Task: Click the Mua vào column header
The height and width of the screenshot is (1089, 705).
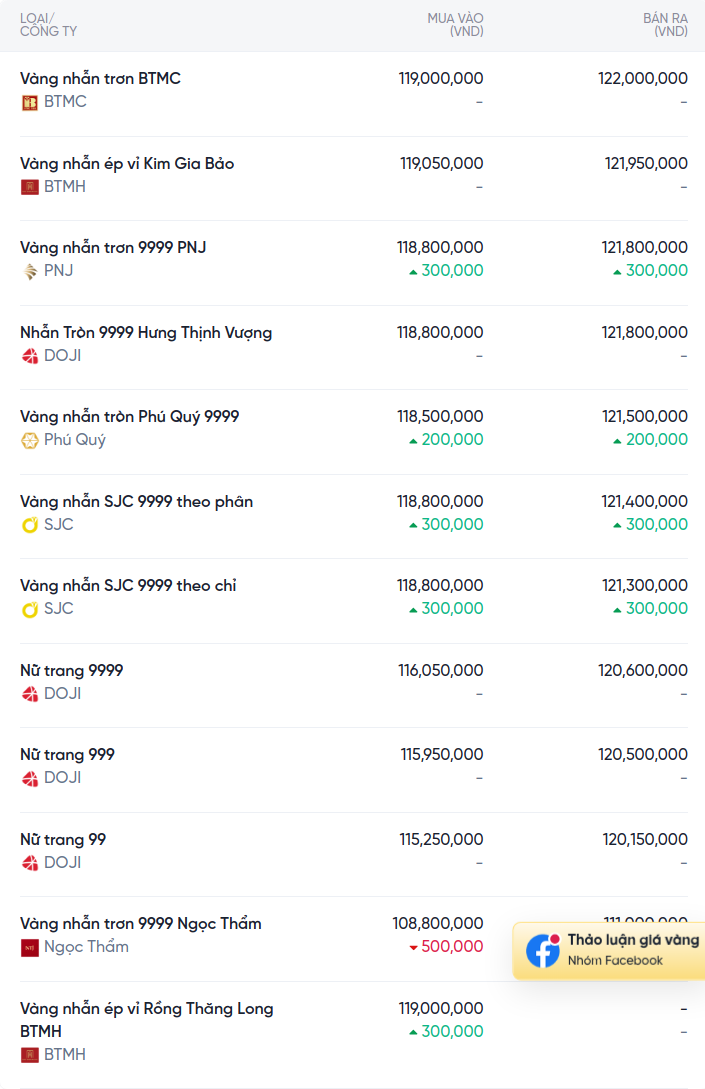Action: coord(455,25)
